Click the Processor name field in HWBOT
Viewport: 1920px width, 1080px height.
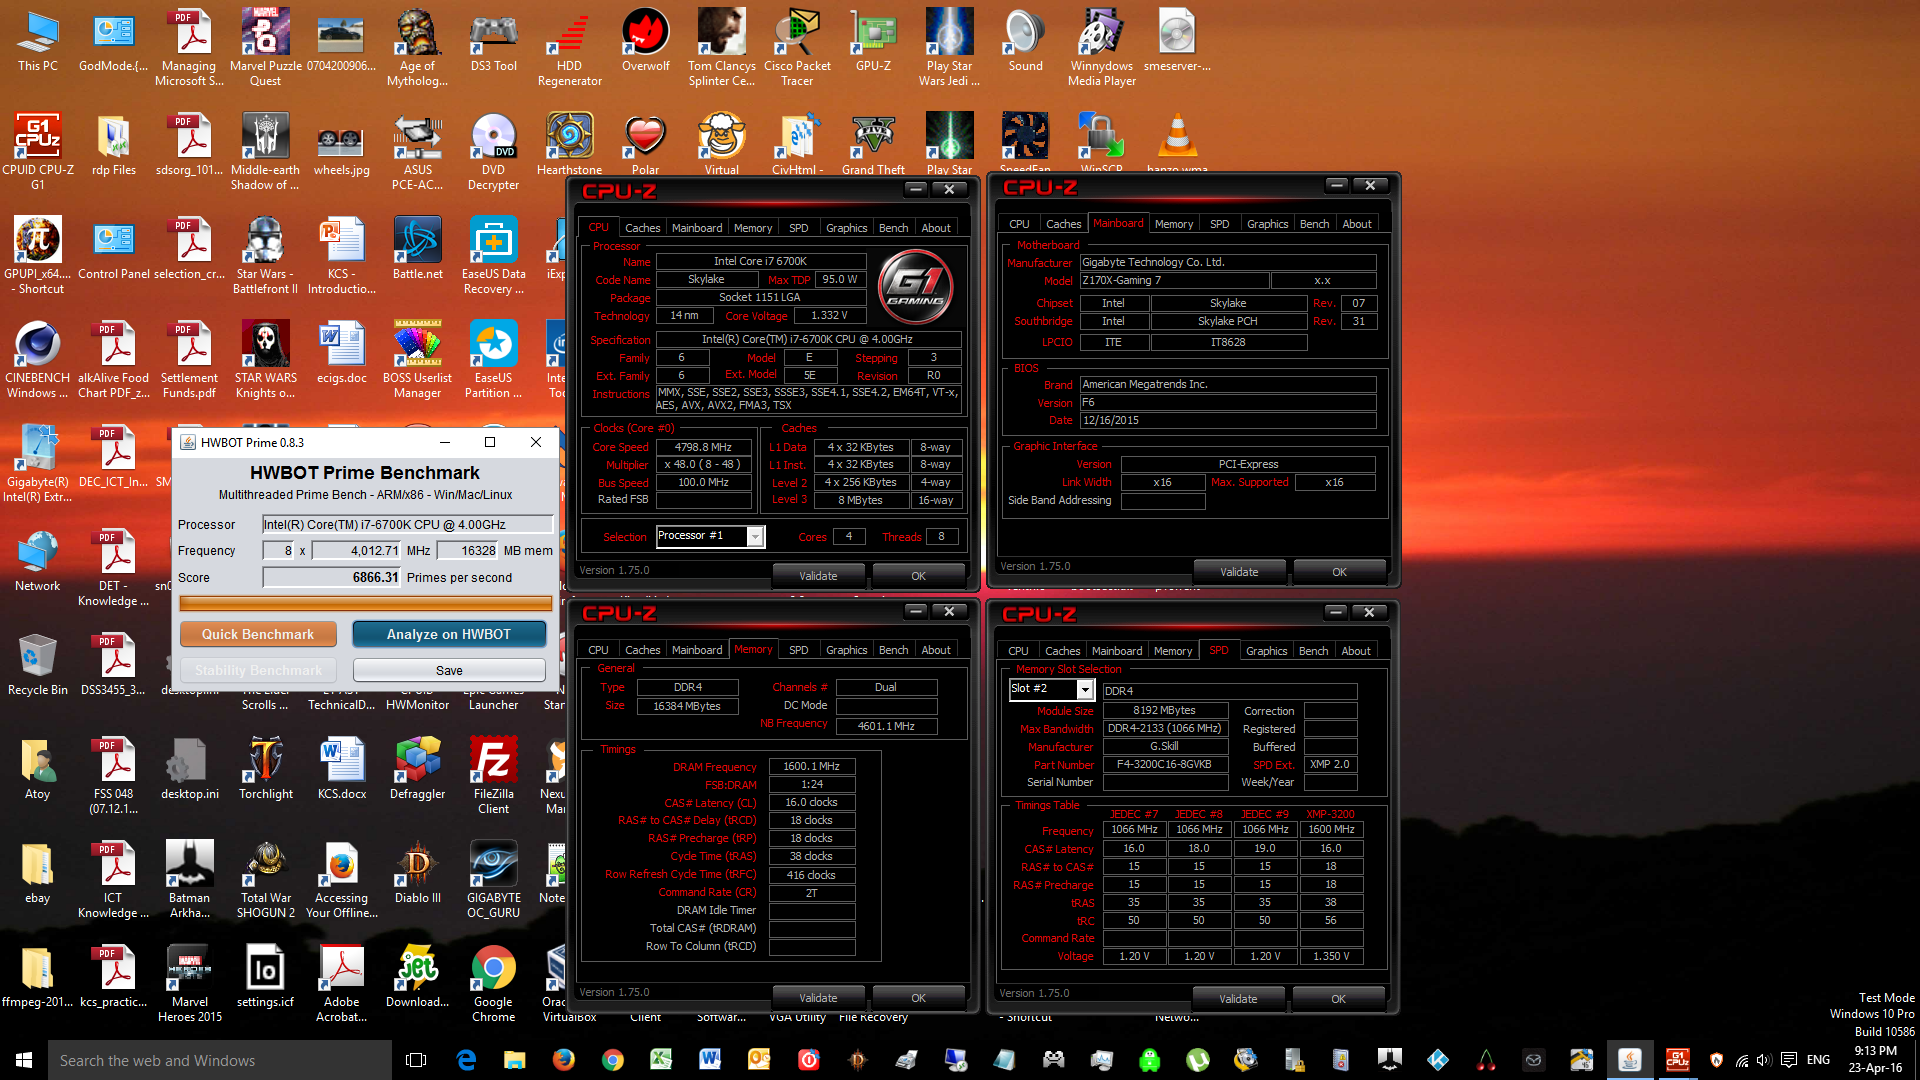[407, 524]
